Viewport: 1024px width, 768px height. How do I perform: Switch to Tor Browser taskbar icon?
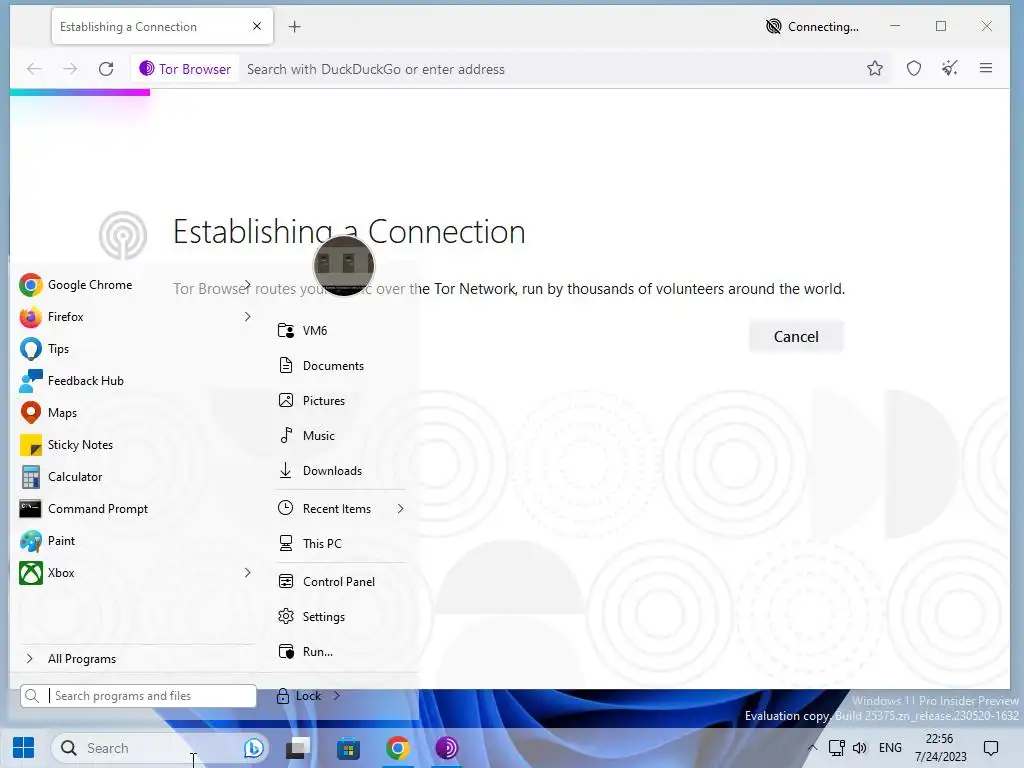click(447, 748)
